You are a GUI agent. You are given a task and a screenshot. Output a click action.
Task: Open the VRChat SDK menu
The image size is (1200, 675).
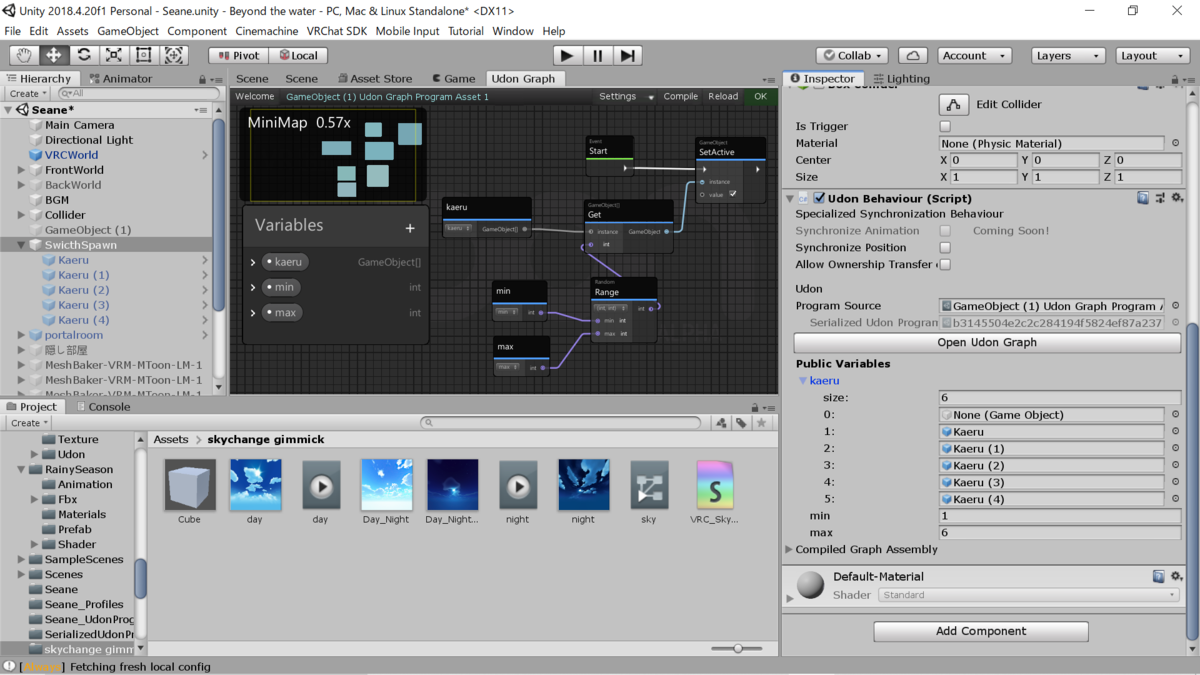tap(337, 31)
